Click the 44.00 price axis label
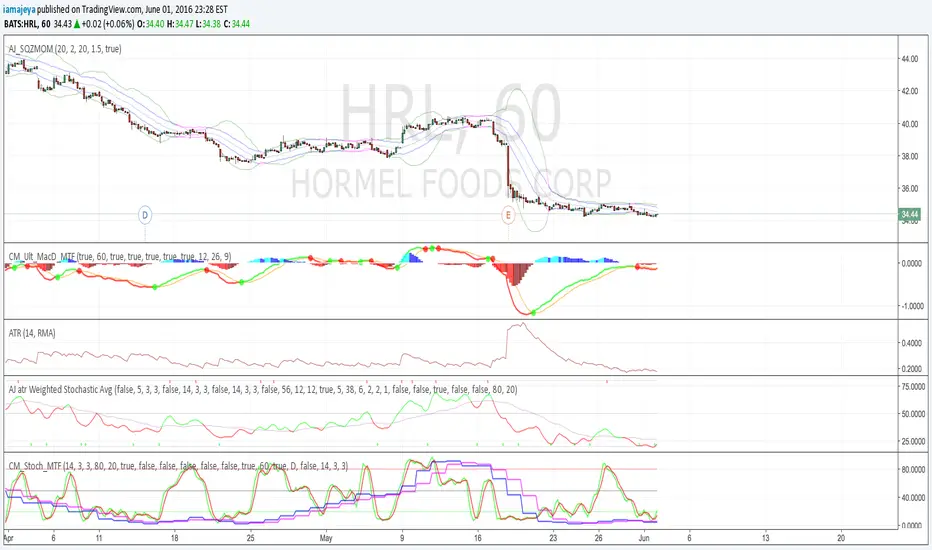 coord(910,59)
